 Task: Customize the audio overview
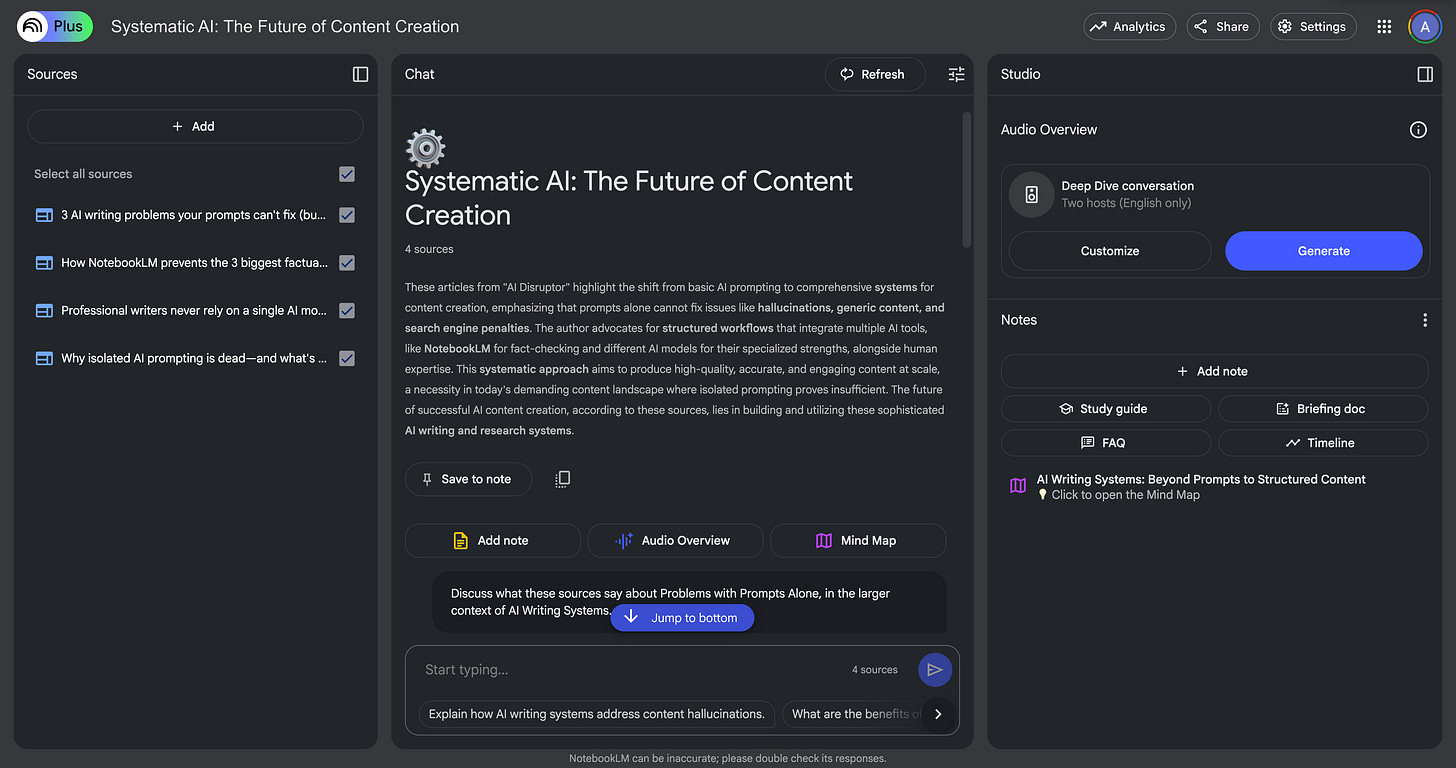1110,251
